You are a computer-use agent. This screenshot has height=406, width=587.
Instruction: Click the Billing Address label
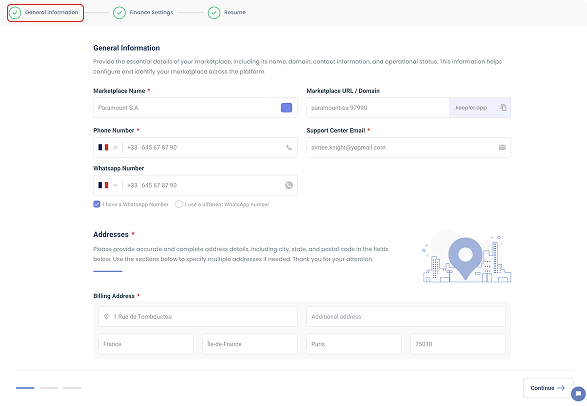point(114,296)
